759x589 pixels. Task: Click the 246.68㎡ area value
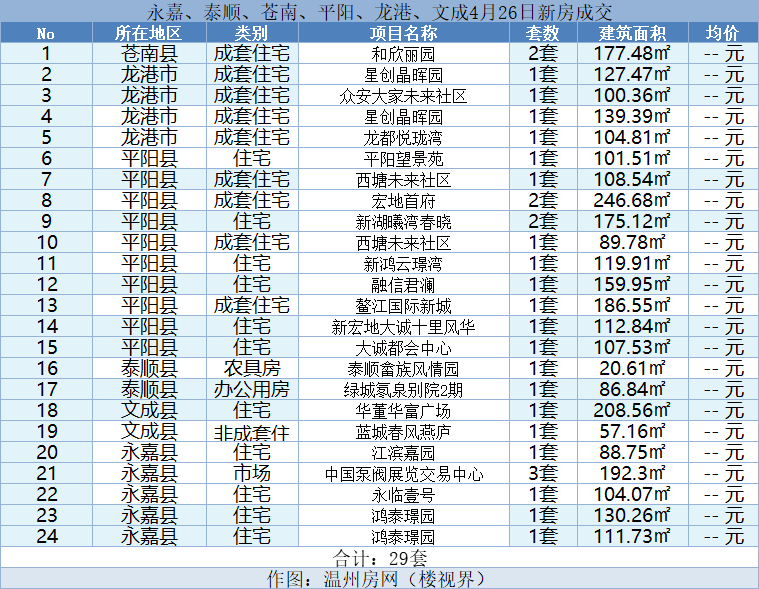click(632, 200)
